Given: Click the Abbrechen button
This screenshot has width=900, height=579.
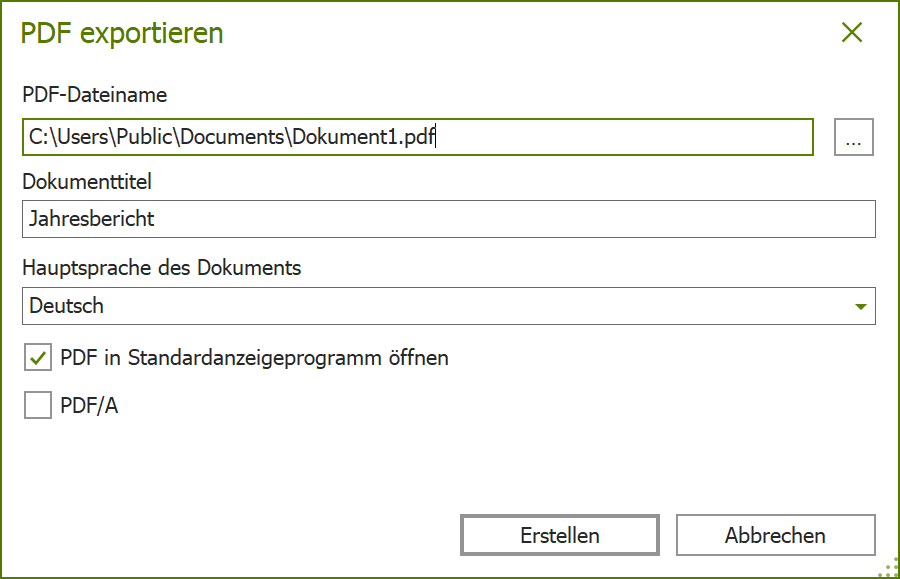Looking at the screenshot, I should click(x=775, y=535).
